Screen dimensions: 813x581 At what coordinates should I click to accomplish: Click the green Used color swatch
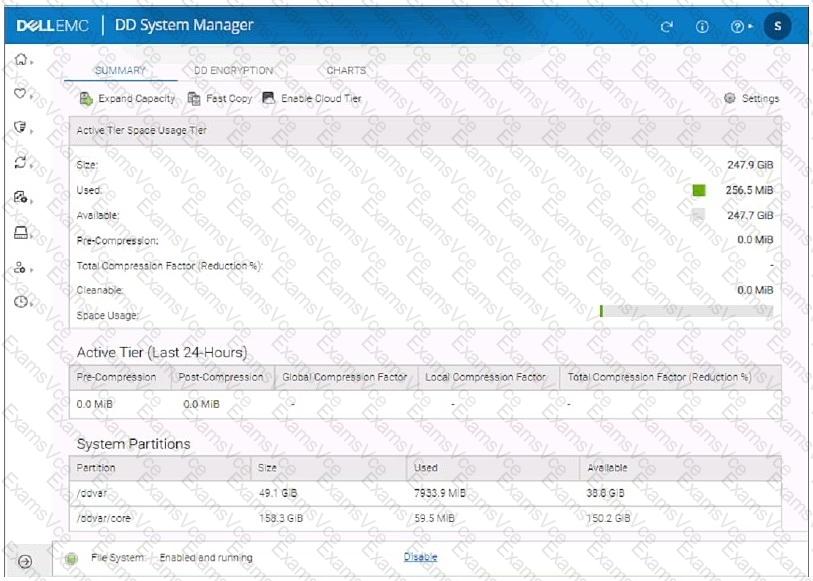tap(699, 190)
